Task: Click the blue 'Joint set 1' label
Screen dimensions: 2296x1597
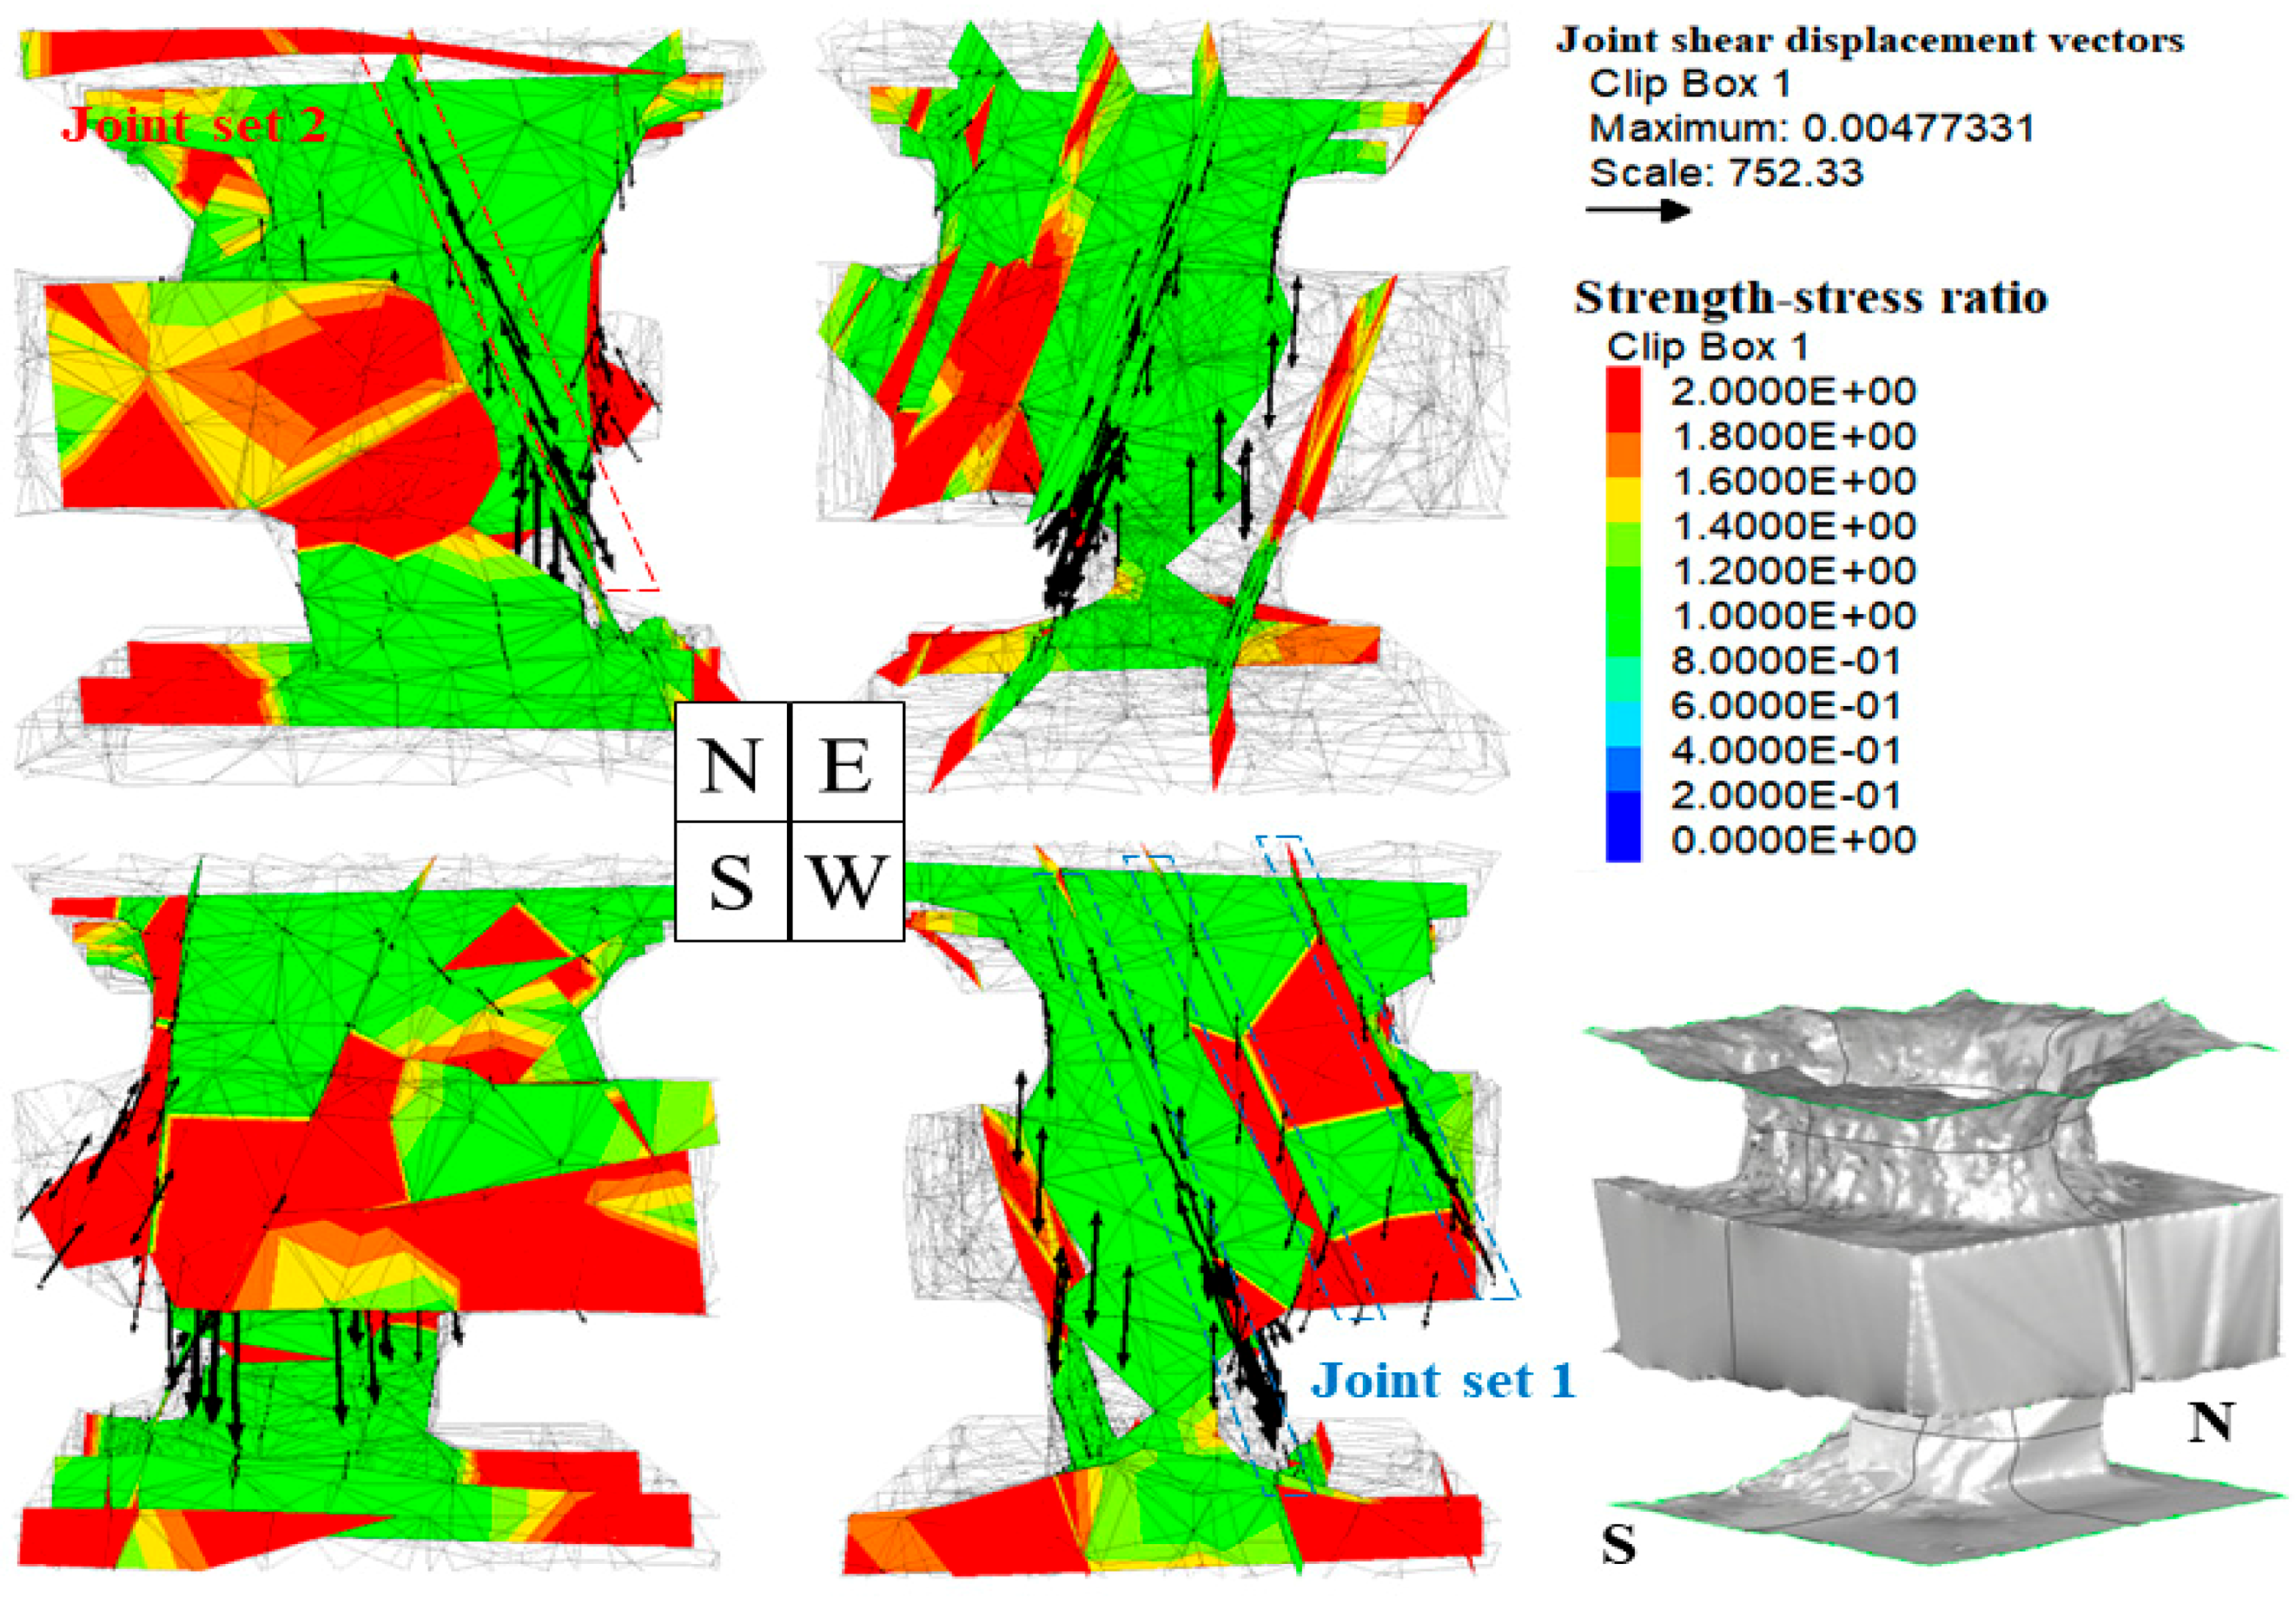Action: click(1443, 1381)
